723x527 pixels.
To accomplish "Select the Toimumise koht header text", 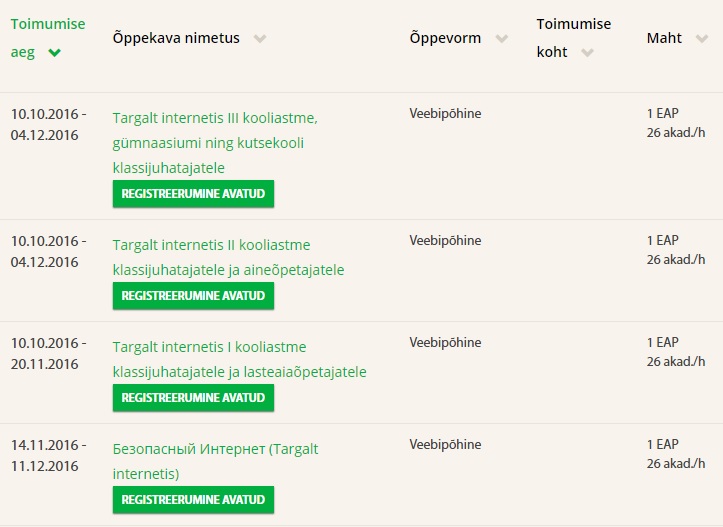I will [574, 38].
